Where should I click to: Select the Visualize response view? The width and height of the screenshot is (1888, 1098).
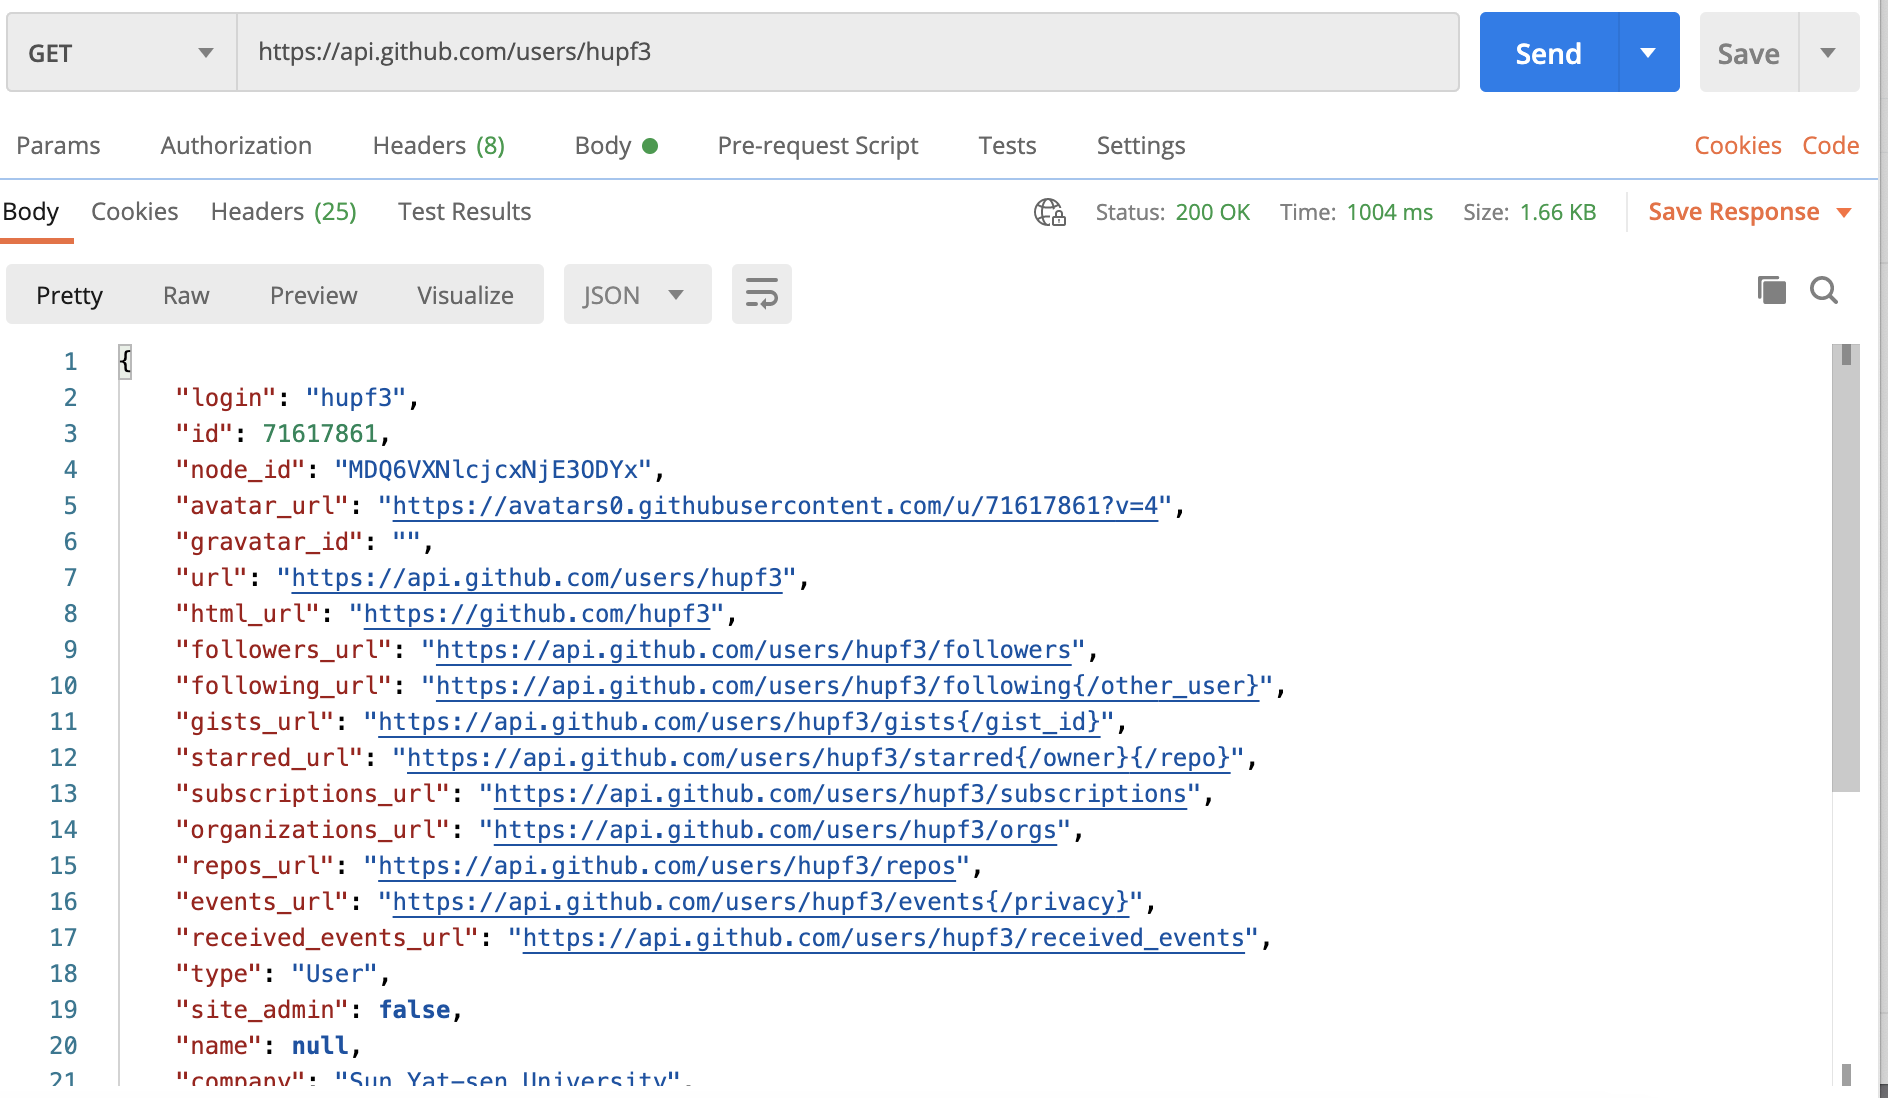click(464, 294)
